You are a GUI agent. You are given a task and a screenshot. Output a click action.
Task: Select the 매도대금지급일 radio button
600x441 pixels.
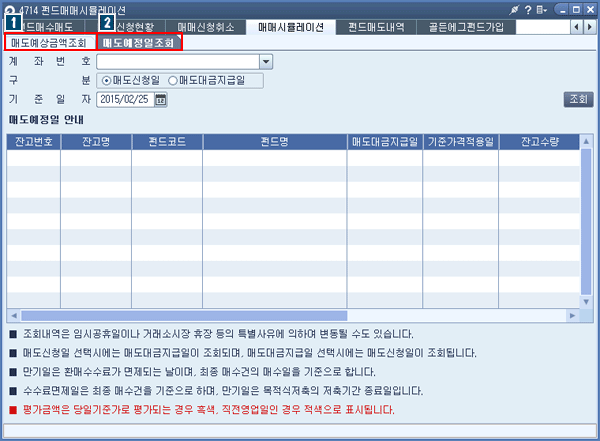(173, 81)
